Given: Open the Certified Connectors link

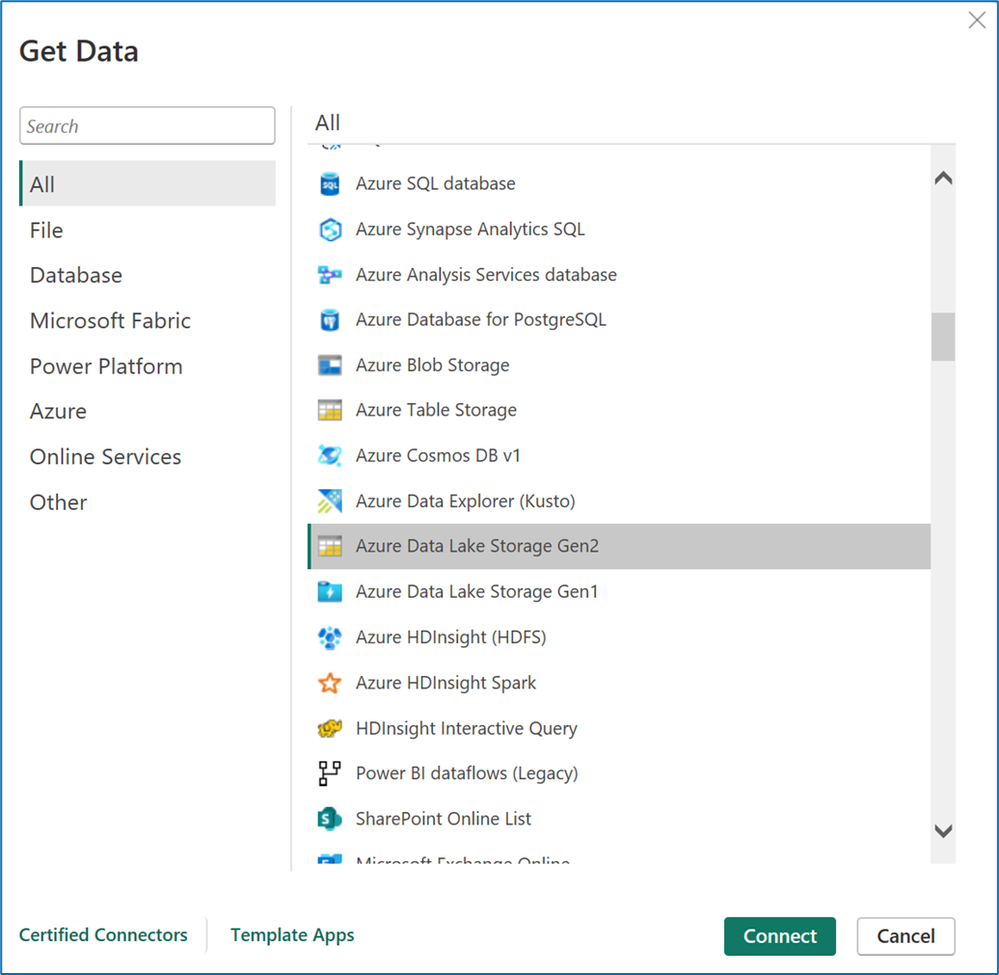Looking at the screenshot, I should click(x=103, y=935).
